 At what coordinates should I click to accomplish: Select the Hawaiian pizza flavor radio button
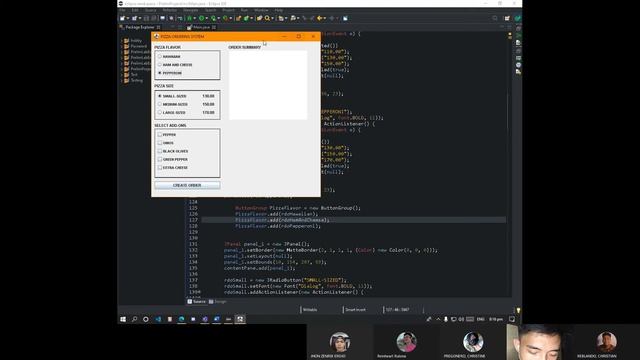click(x=160, y=56)
